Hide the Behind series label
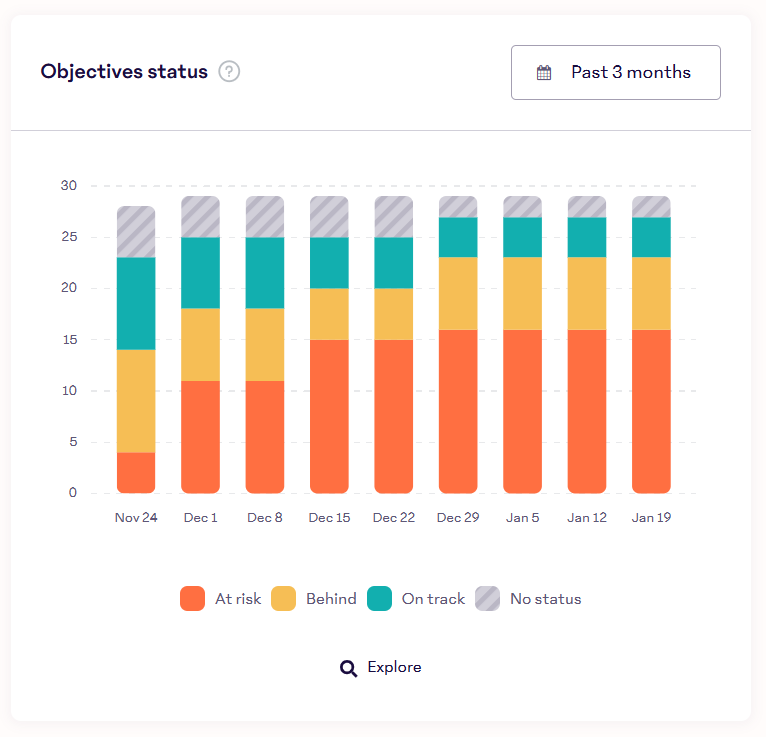Viewport: 766px width, 737px height. [x=331, y=599]
